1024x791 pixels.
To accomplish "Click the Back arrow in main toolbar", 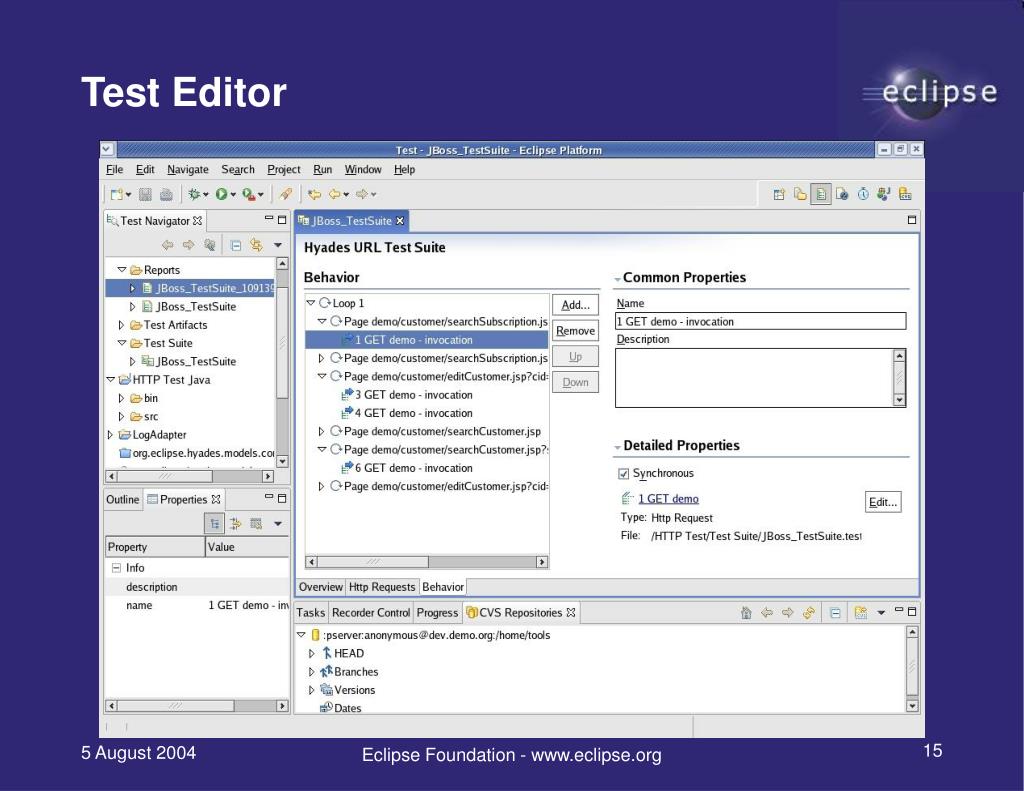I will pos(335,194).
